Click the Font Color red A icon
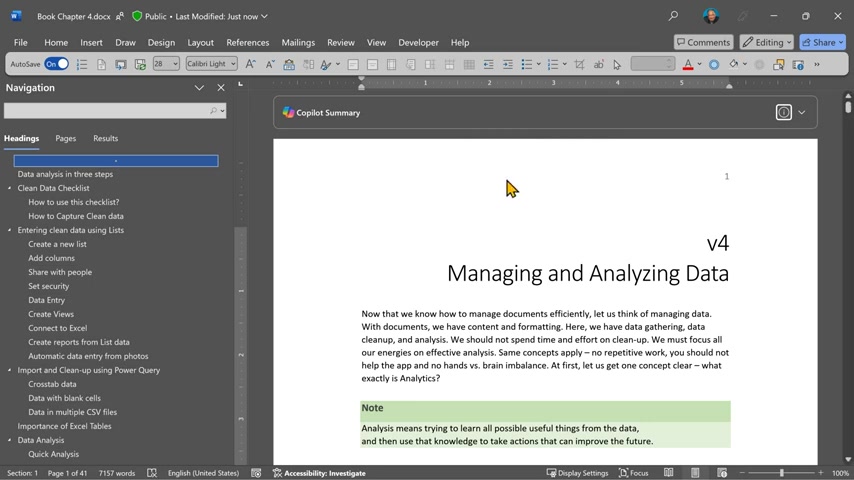Image resolution: width=854 pixels, height=480 pixels. [x=688, y=65]
